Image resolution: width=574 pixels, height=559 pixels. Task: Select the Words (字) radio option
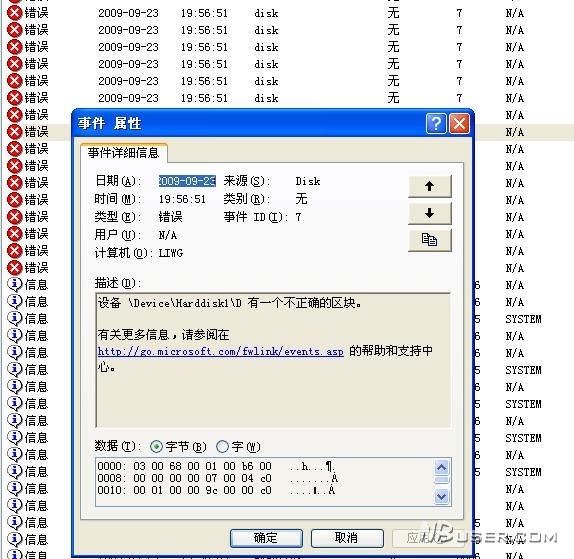[222, 447]
